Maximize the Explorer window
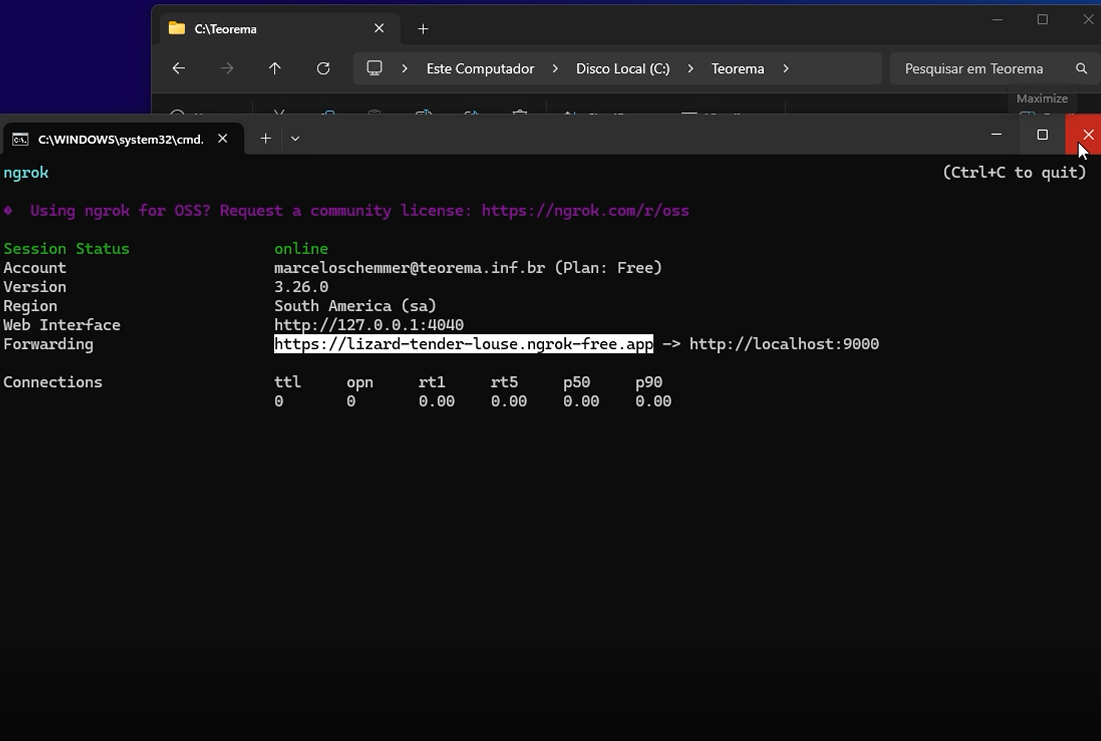Viewport: 1101px width, 741px height. (x=1043, y=20)
